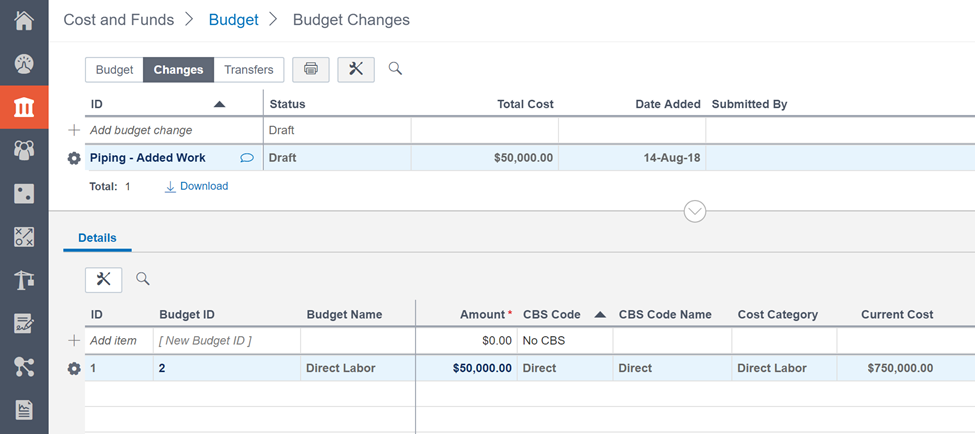Open the Resources people icon in sidebar
The width and height of the screenshot is (975, 434).
pyautogui.click(x=24, y=150)
